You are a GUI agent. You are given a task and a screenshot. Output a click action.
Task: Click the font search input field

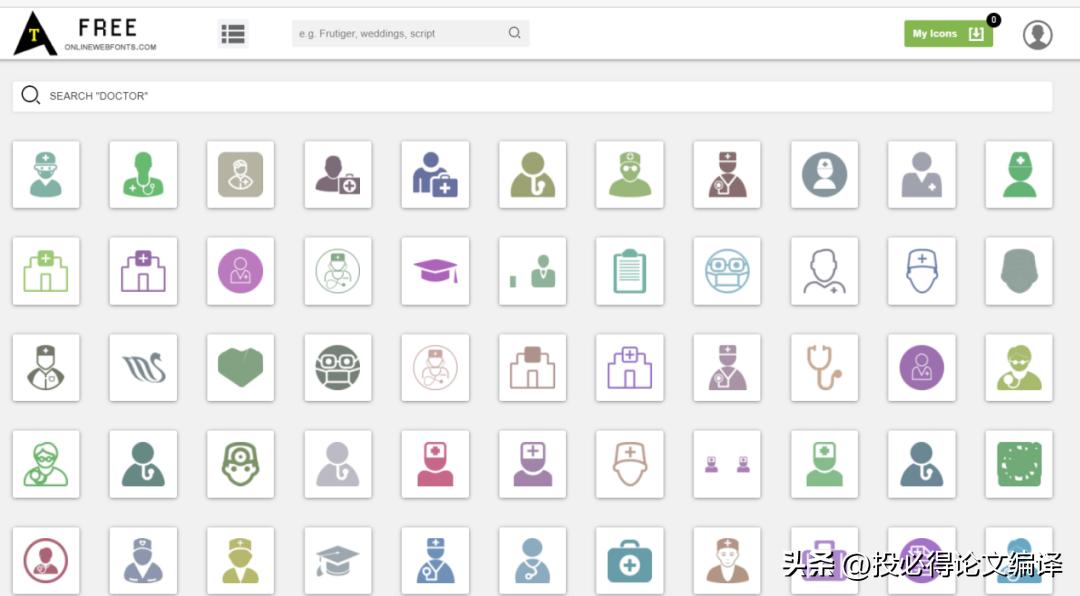(411, 33)
